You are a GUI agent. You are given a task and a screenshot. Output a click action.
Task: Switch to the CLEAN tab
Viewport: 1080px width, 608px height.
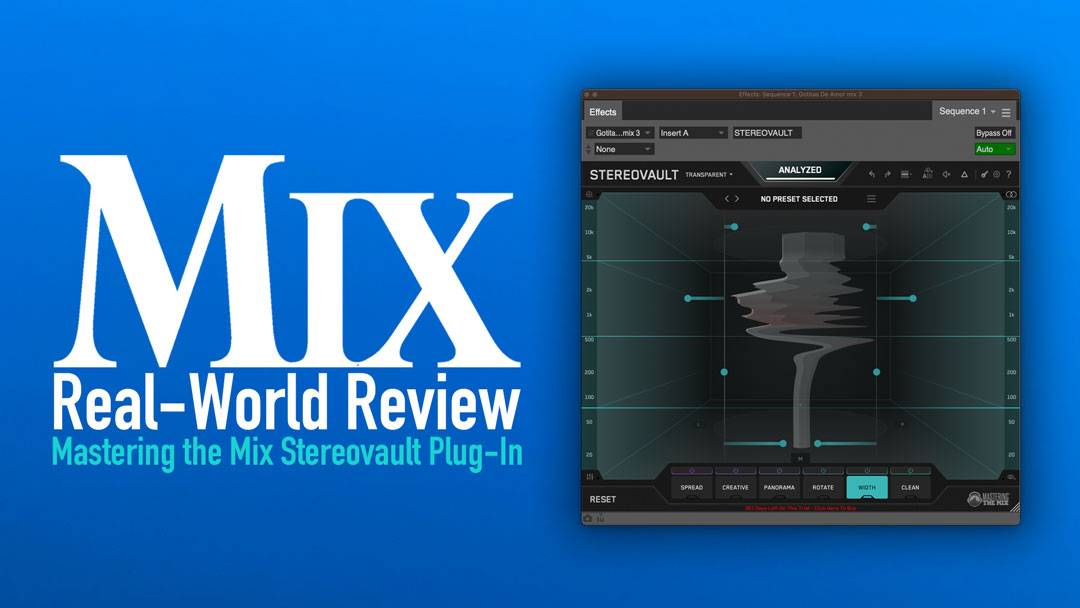(x=910, y=488)
